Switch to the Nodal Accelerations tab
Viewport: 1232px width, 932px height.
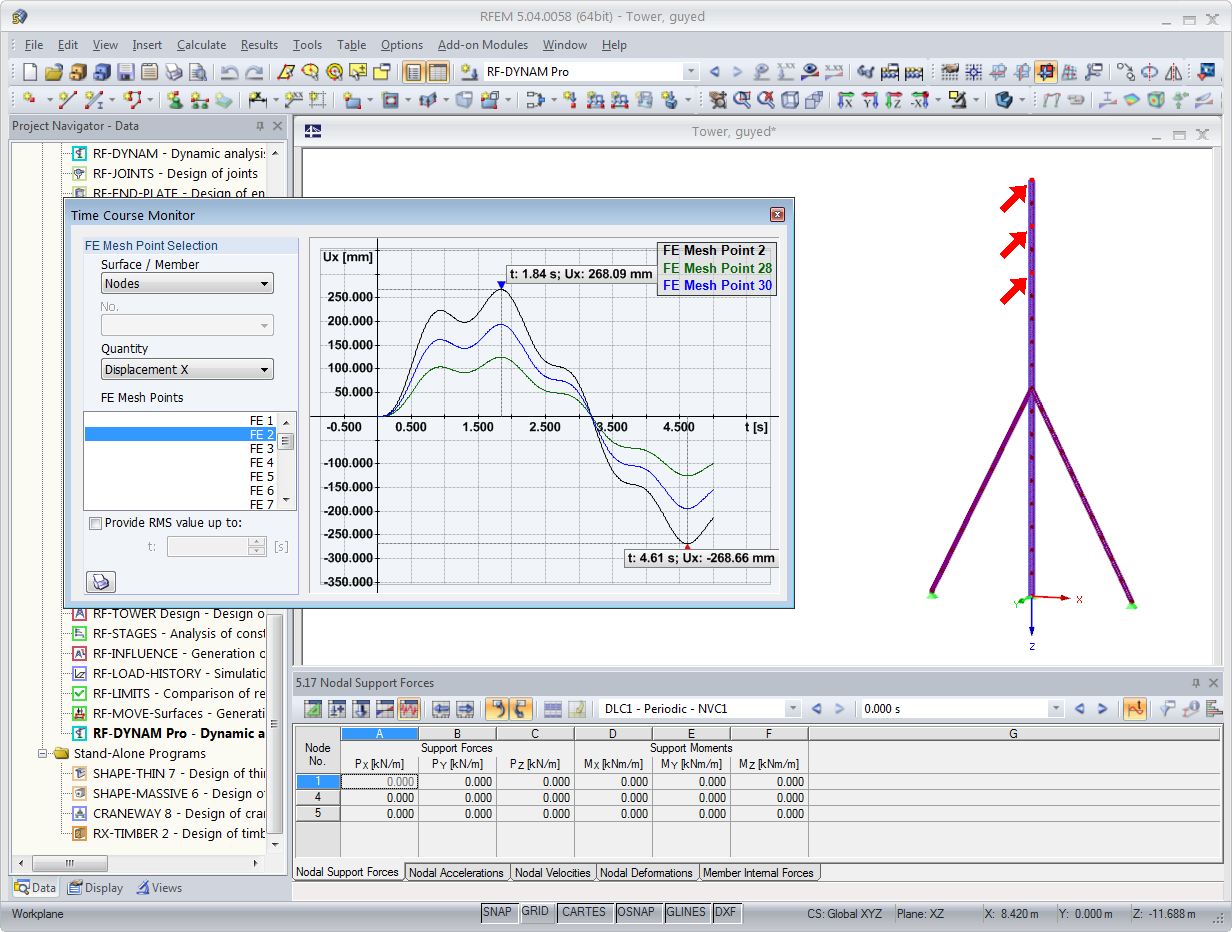point(457,873)
